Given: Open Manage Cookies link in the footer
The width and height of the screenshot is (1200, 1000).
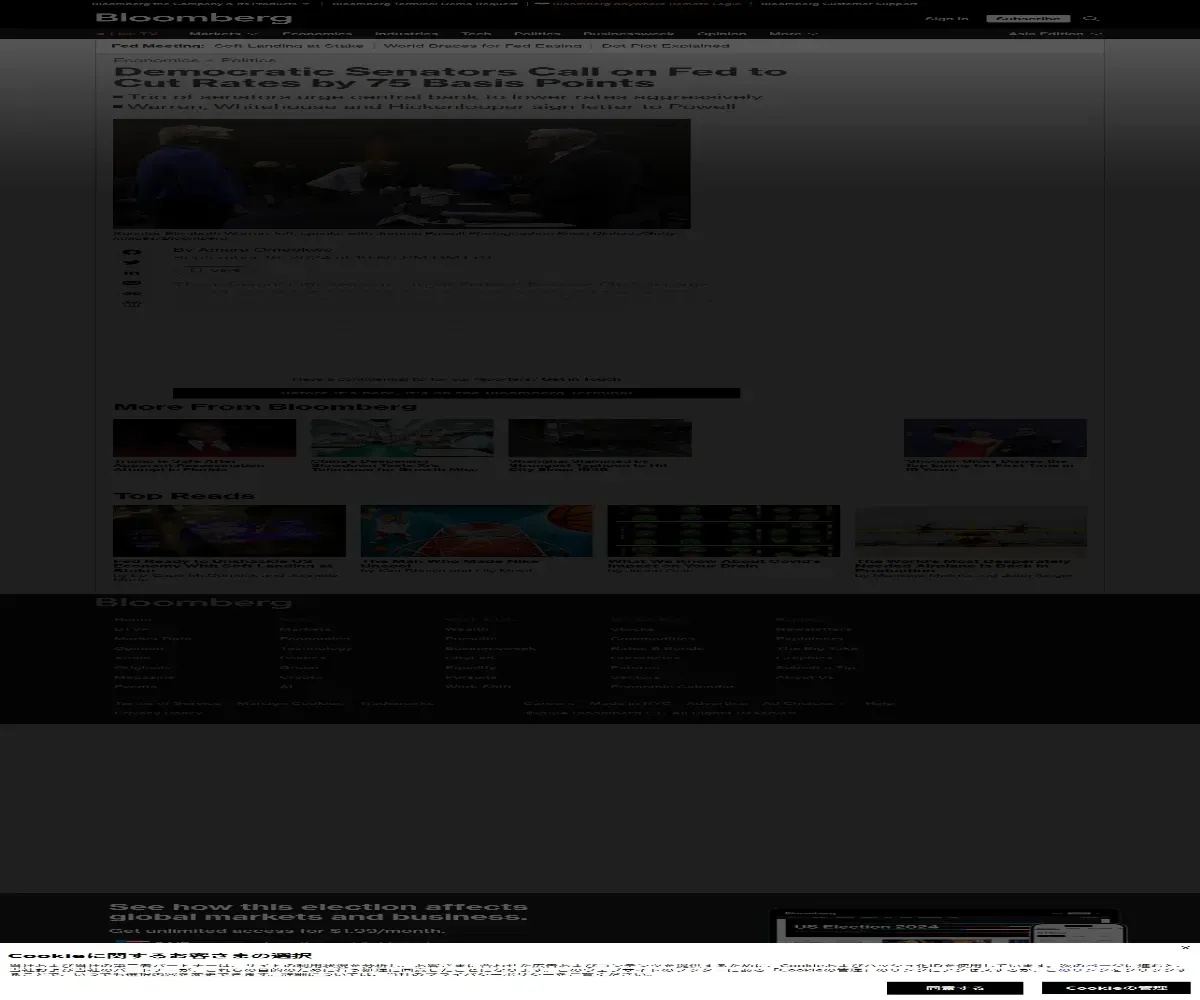Looking at the screenshot, I should point(290,704).
